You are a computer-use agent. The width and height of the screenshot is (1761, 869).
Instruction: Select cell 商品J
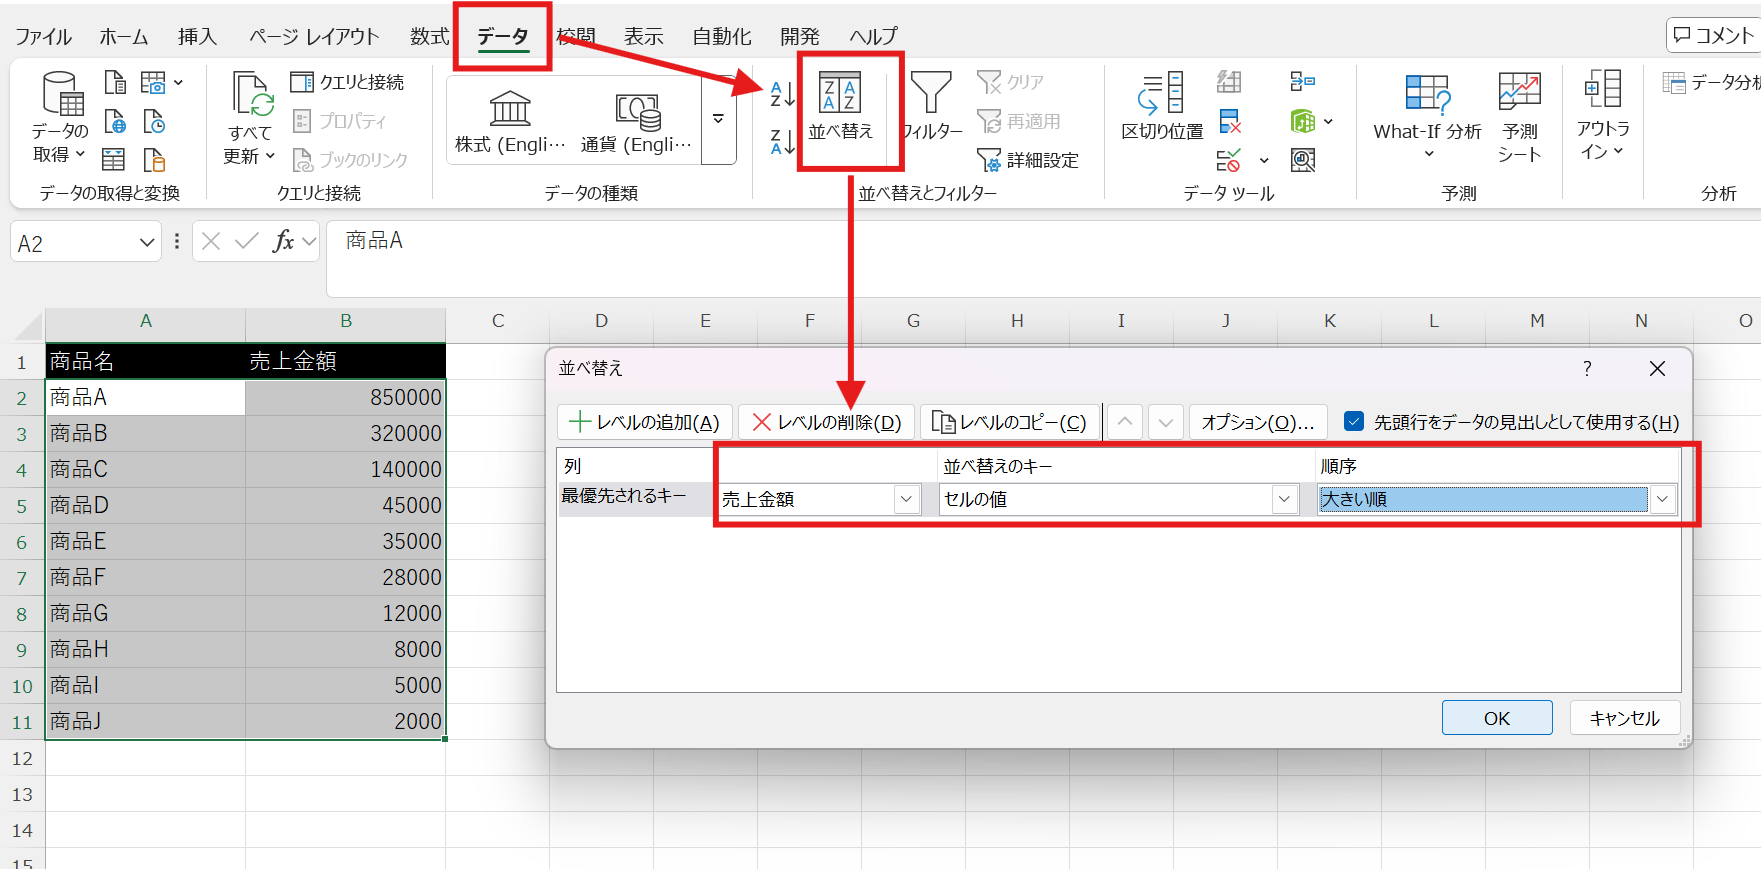click(x=146, y=721)
